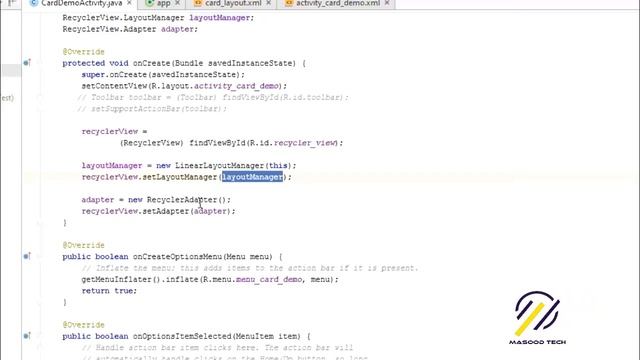The height and width of the screenshot is (360, 640).
Task: Click RecyclerAdapter() constructor call
Action: coord(186,200)
